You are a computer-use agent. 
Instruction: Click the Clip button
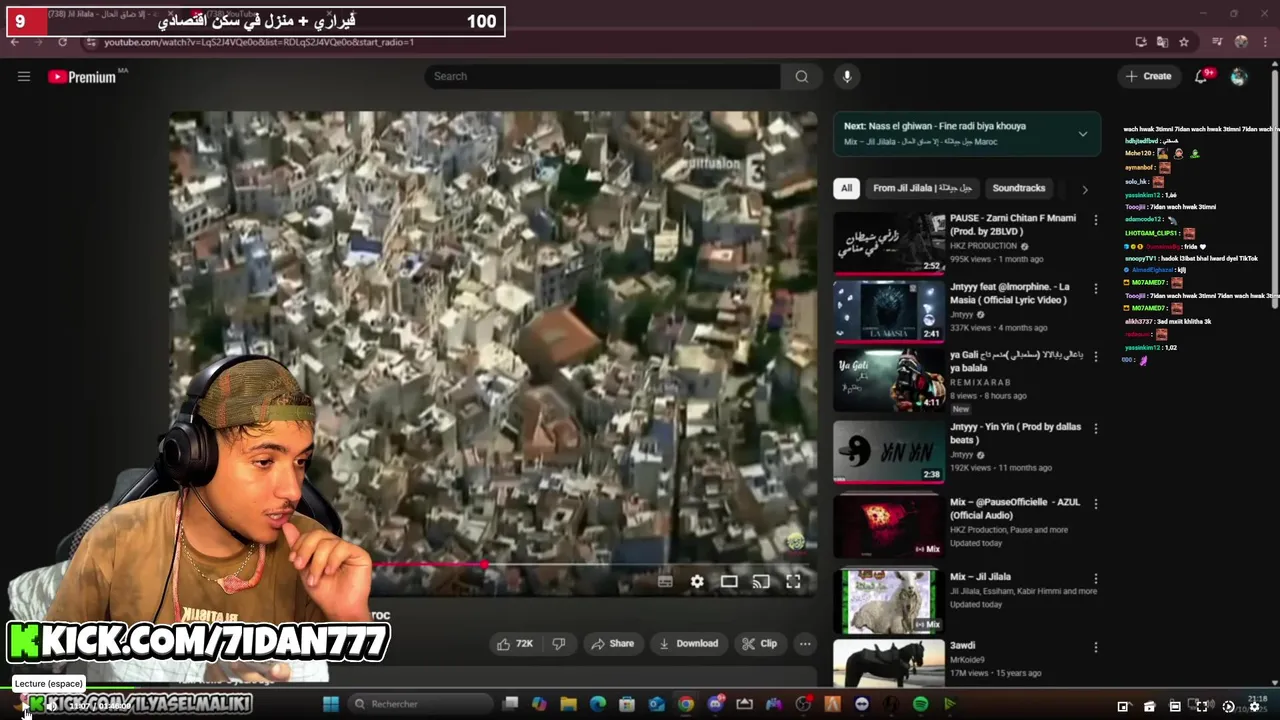[x=759, y=644]
